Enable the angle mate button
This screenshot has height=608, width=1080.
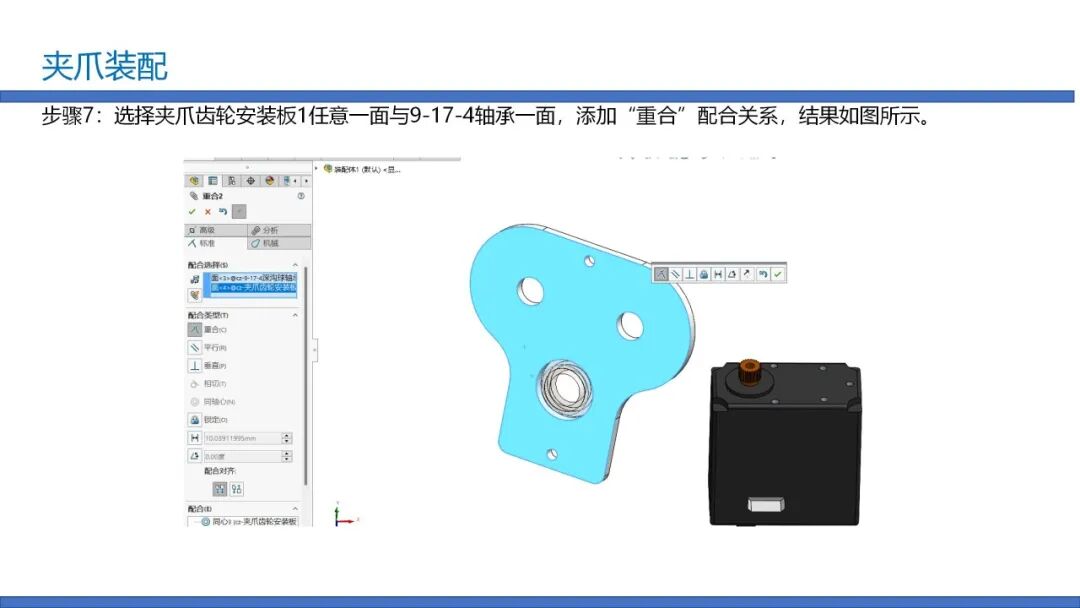(x=195, y=456)
